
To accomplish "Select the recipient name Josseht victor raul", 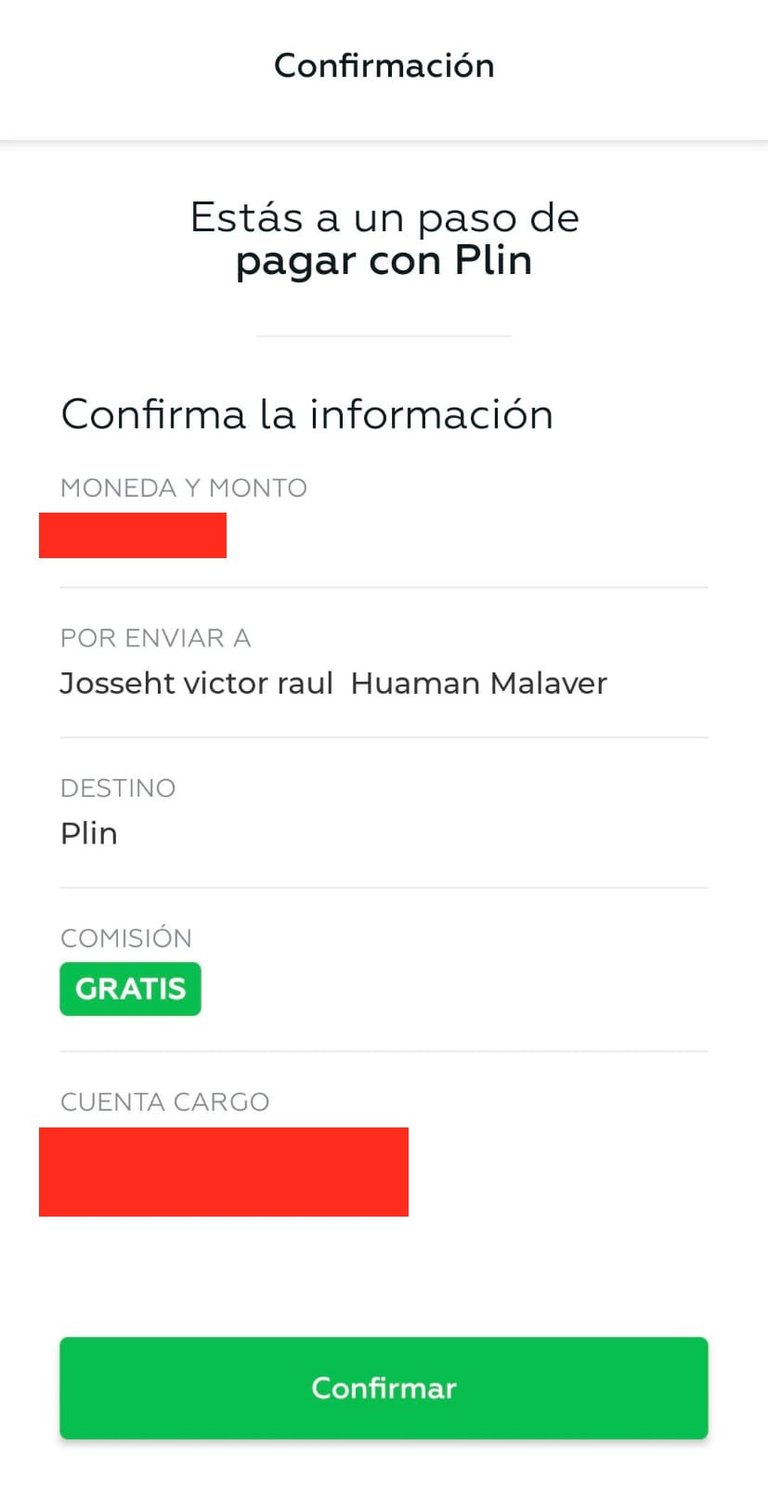I will tap(196, 684).
